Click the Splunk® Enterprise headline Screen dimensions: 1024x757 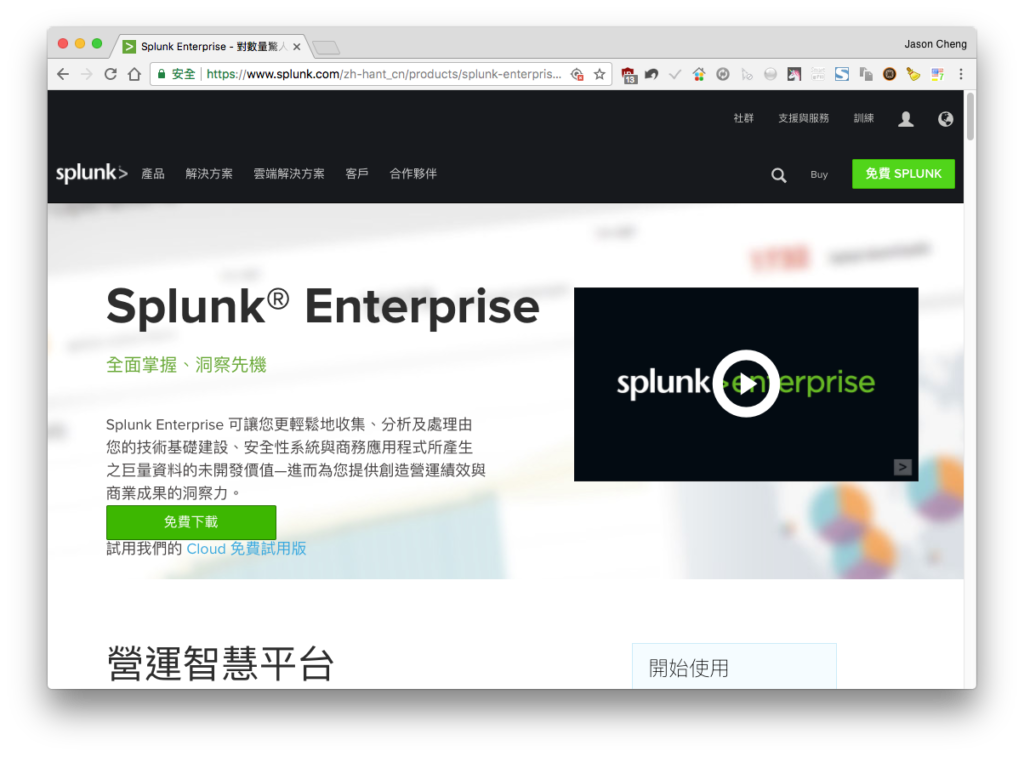click(323, 306)
